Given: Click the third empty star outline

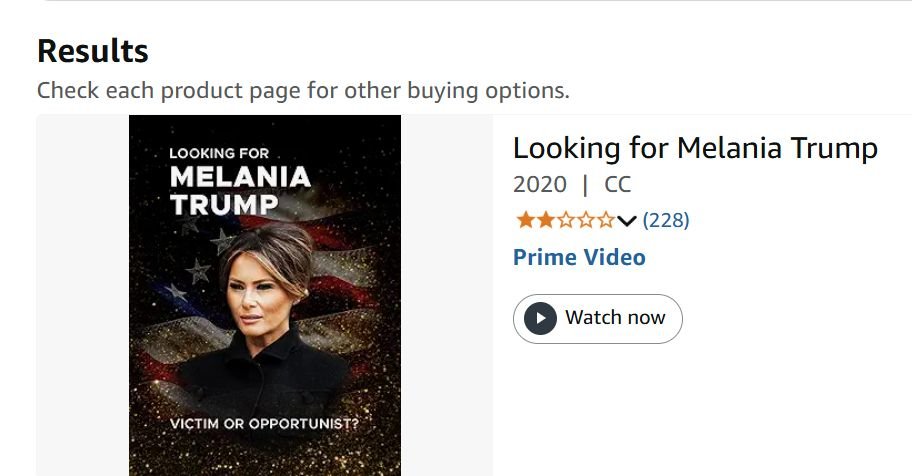Looking at the screenshot, I should [565, 220].
